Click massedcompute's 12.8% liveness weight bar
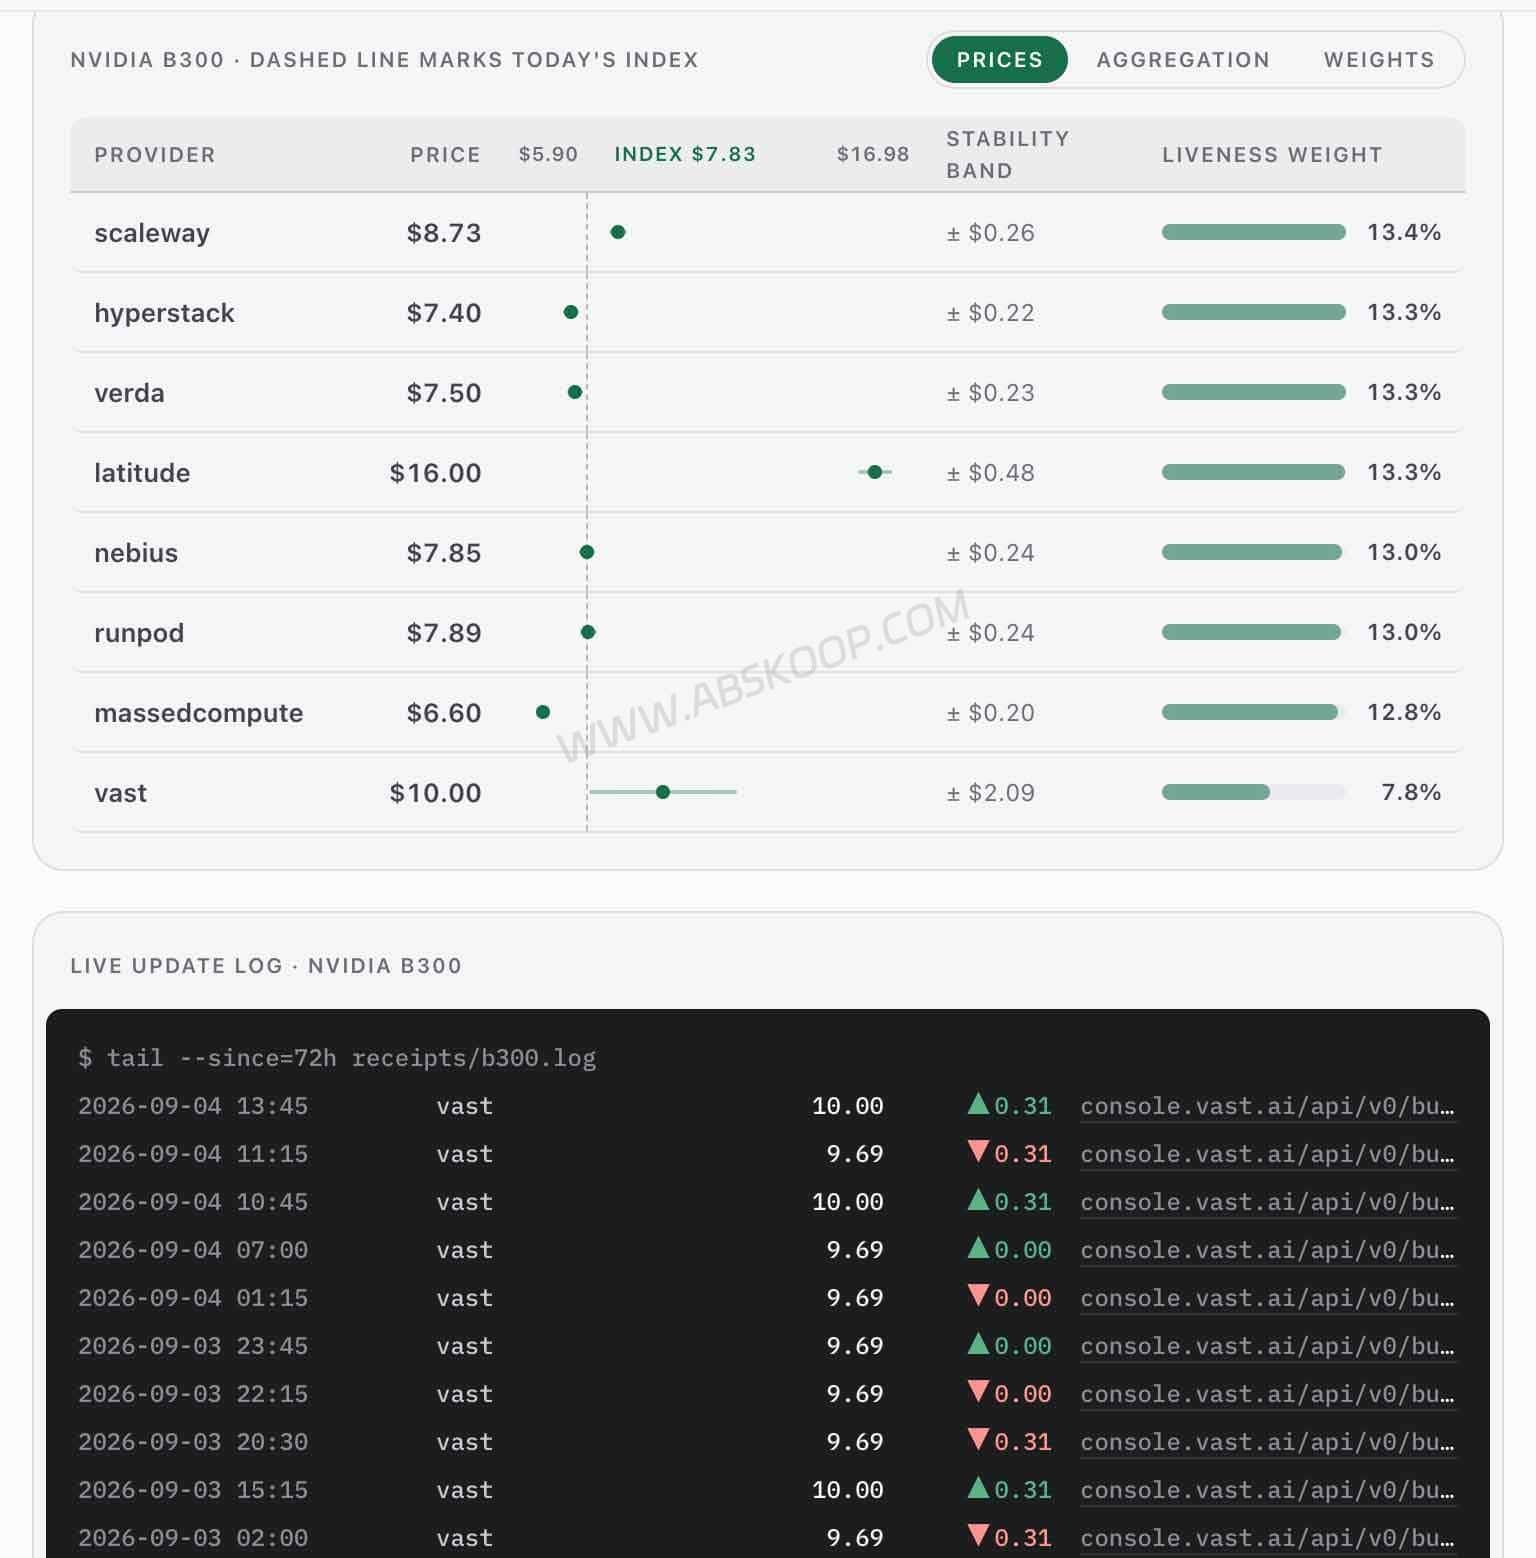 (1254, 712)
